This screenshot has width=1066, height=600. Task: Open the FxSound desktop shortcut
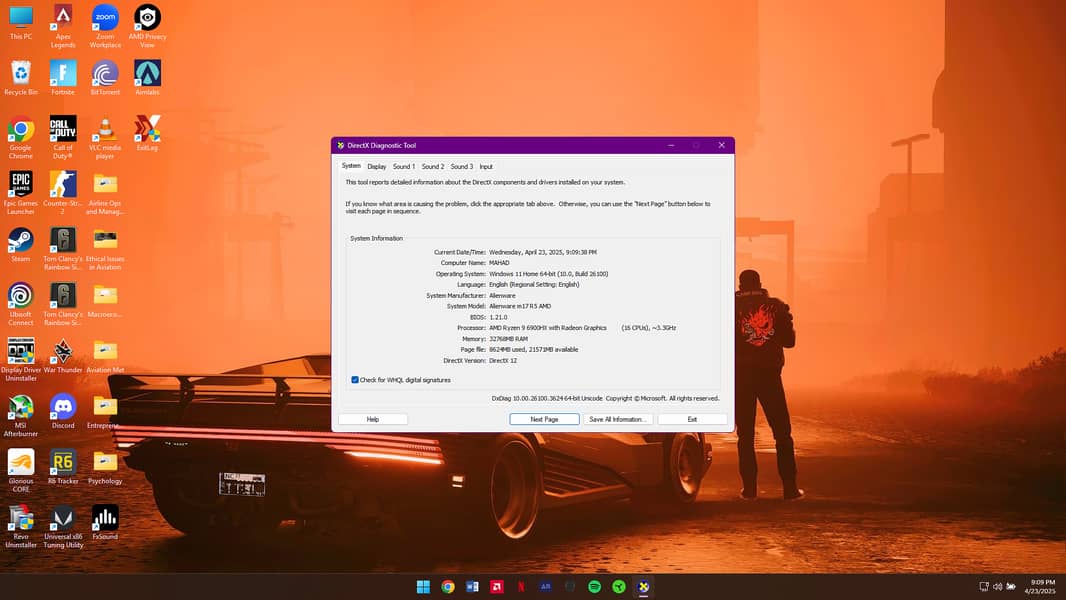[105, 522]
